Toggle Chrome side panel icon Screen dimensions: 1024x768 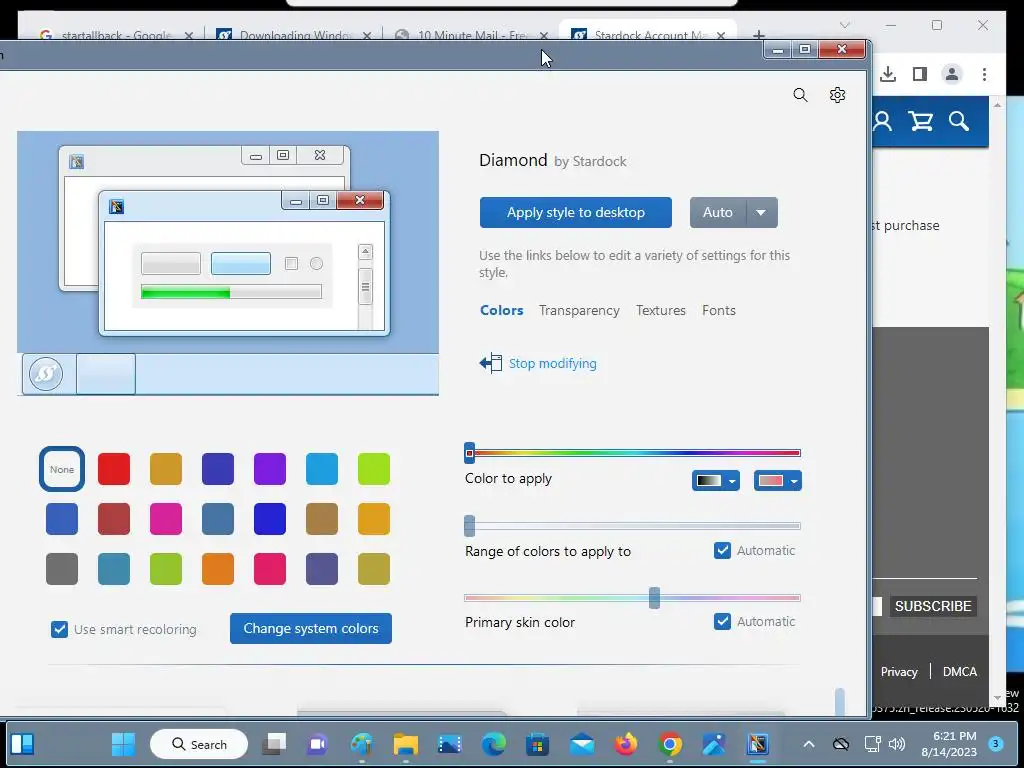920,74
